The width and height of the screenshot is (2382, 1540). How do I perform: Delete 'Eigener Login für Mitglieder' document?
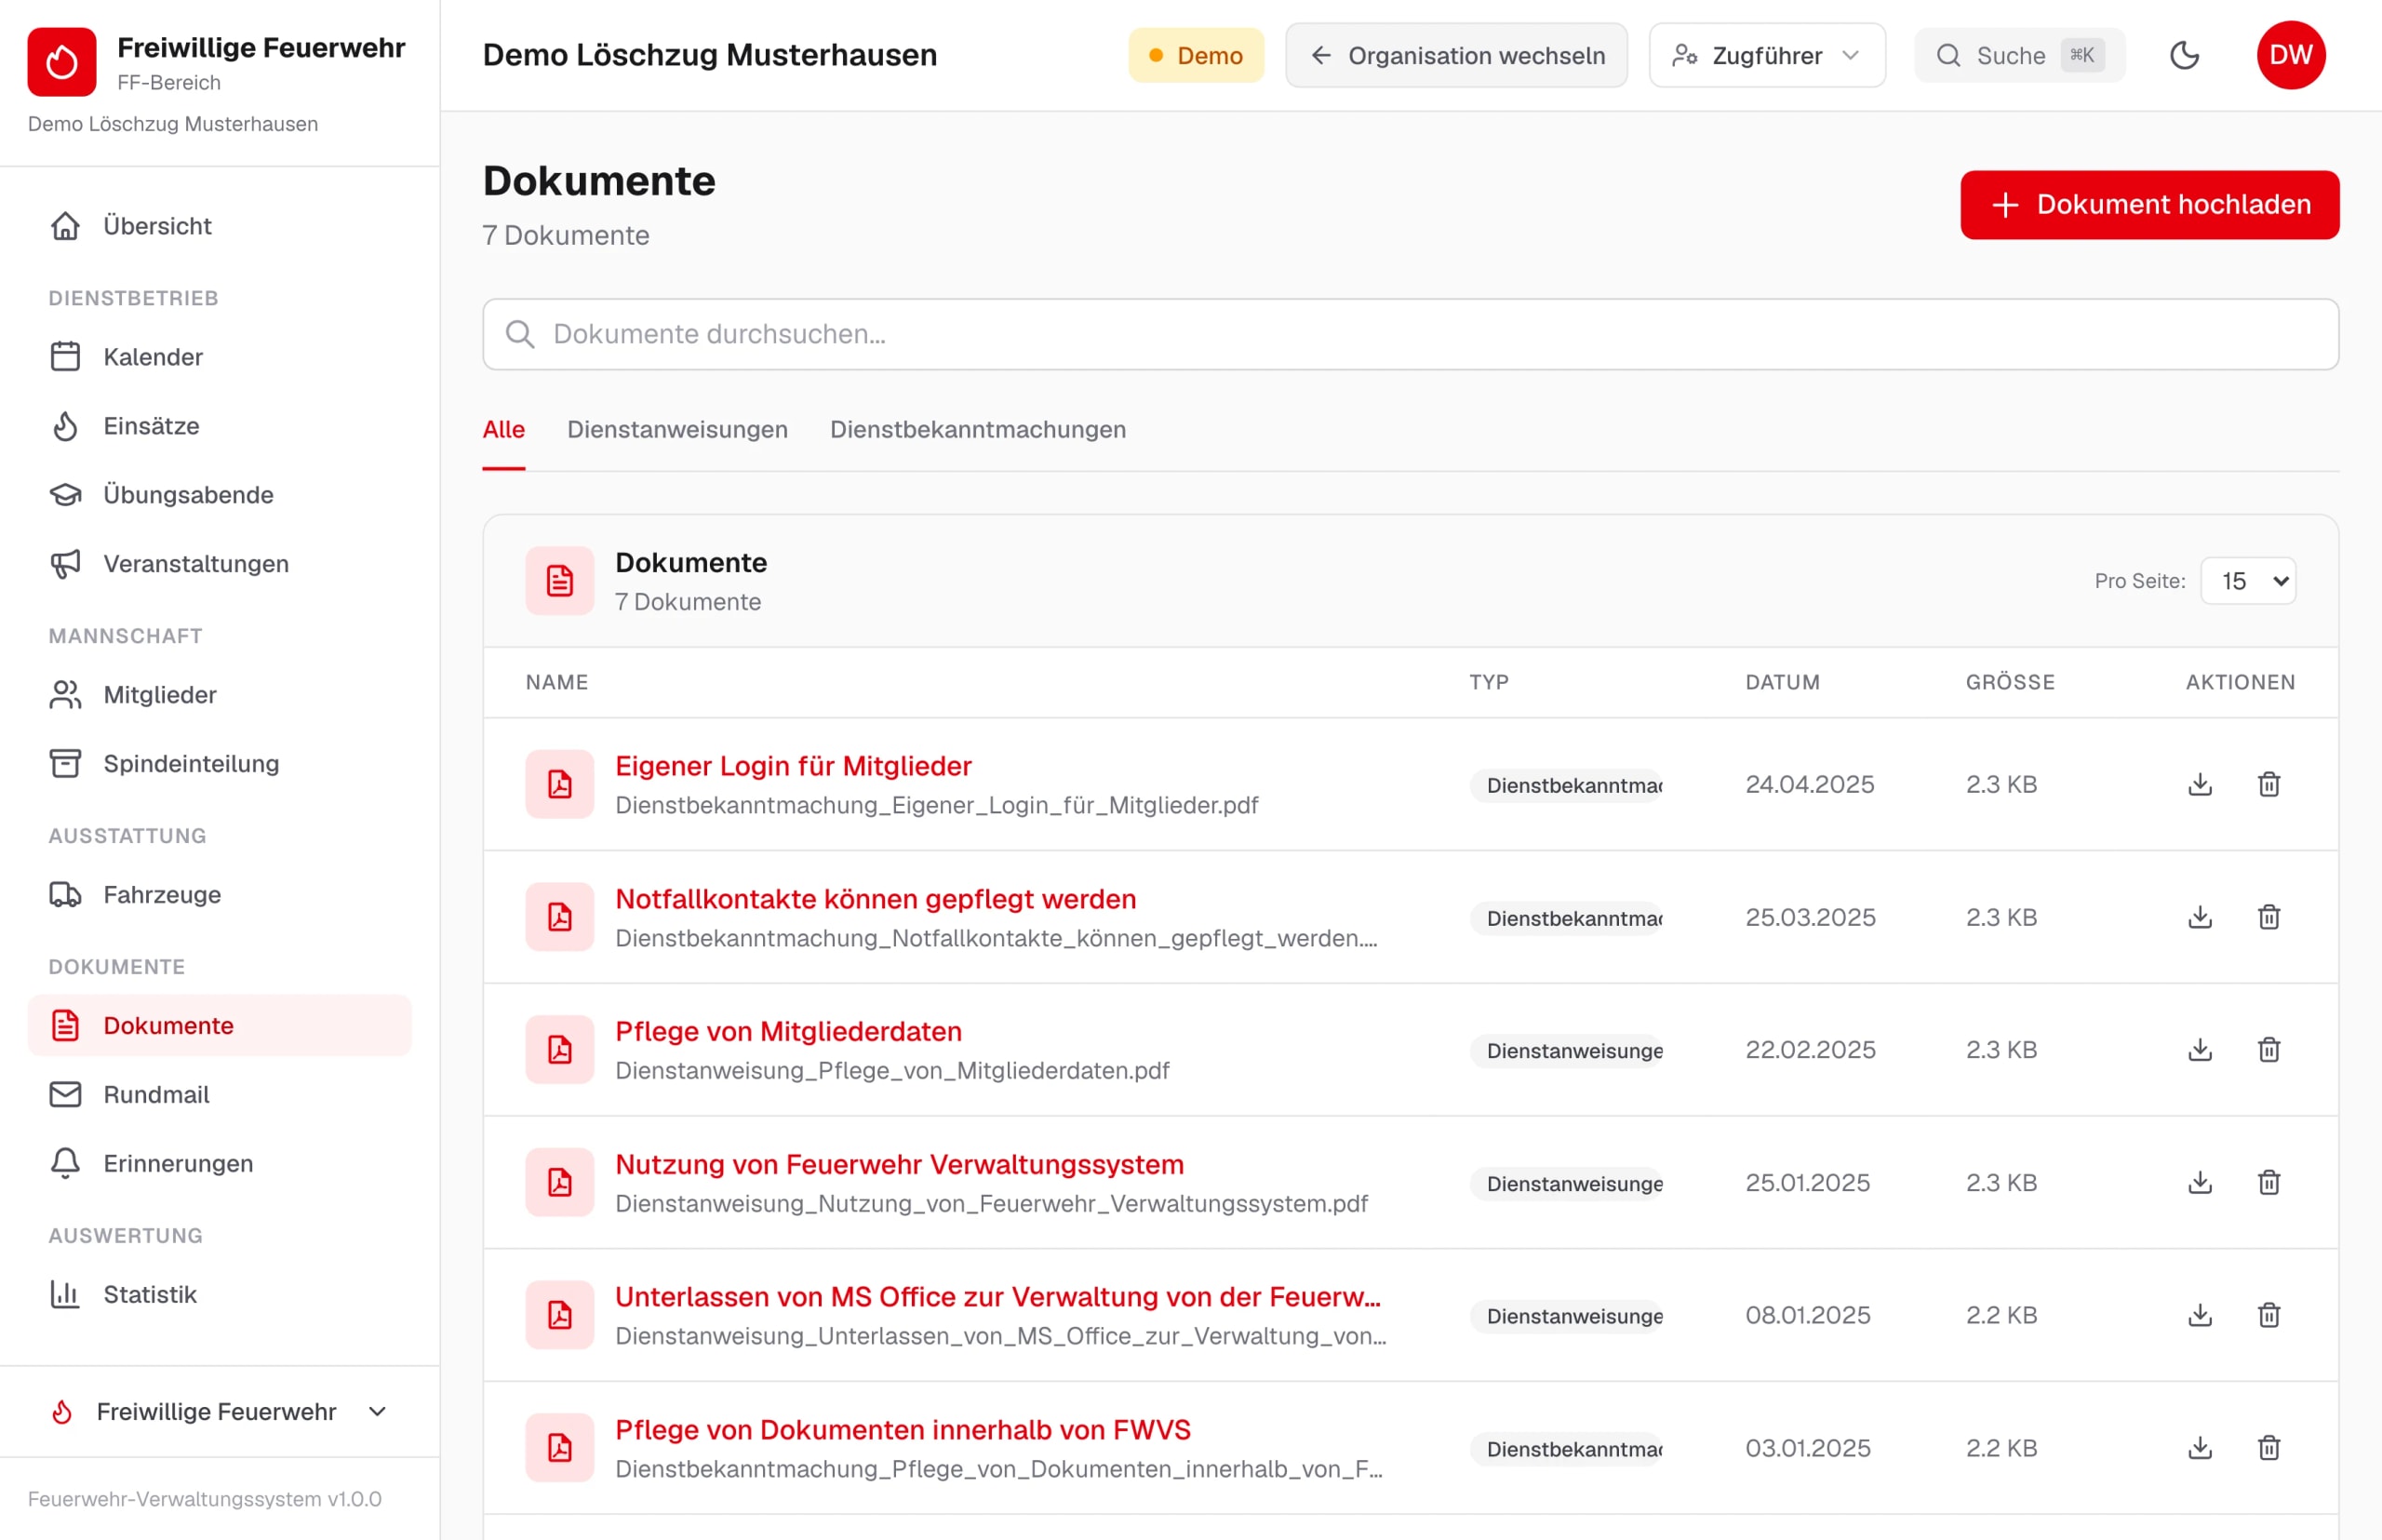tap(2268, 784)
